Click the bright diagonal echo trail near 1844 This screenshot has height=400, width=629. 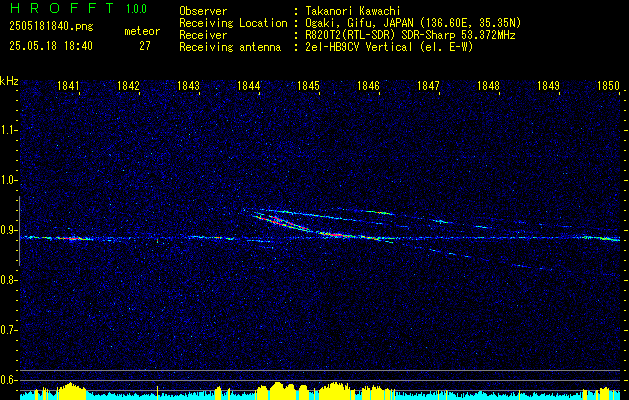coord(281,223)
